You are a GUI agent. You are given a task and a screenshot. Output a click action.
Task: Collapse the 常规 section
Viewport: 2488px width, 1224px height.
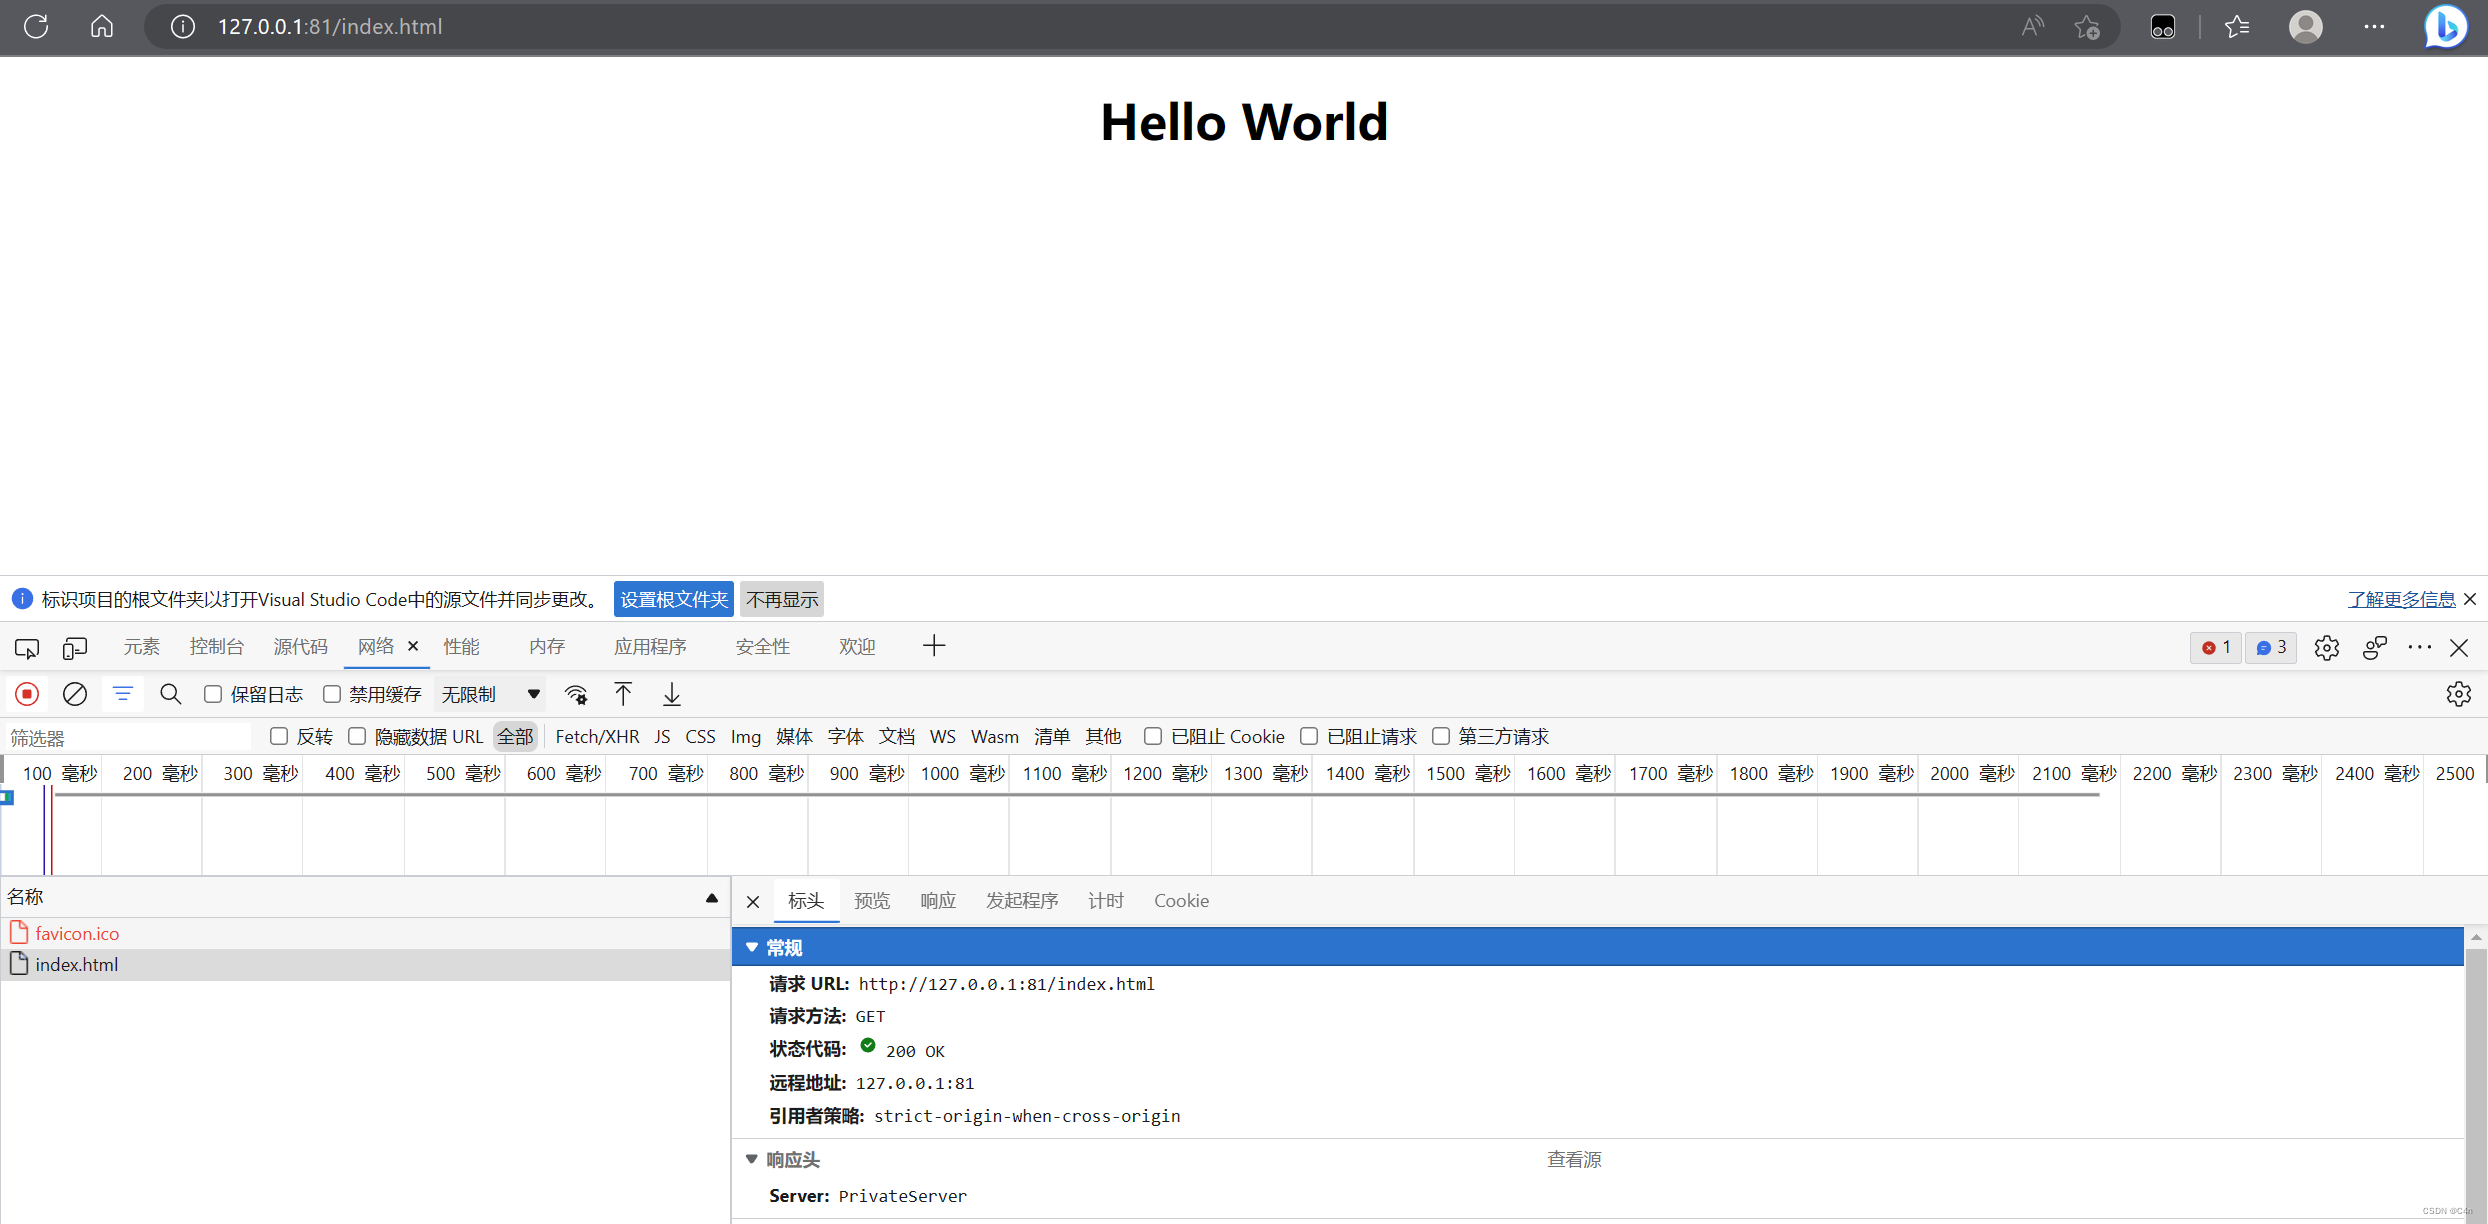point(752,947)
